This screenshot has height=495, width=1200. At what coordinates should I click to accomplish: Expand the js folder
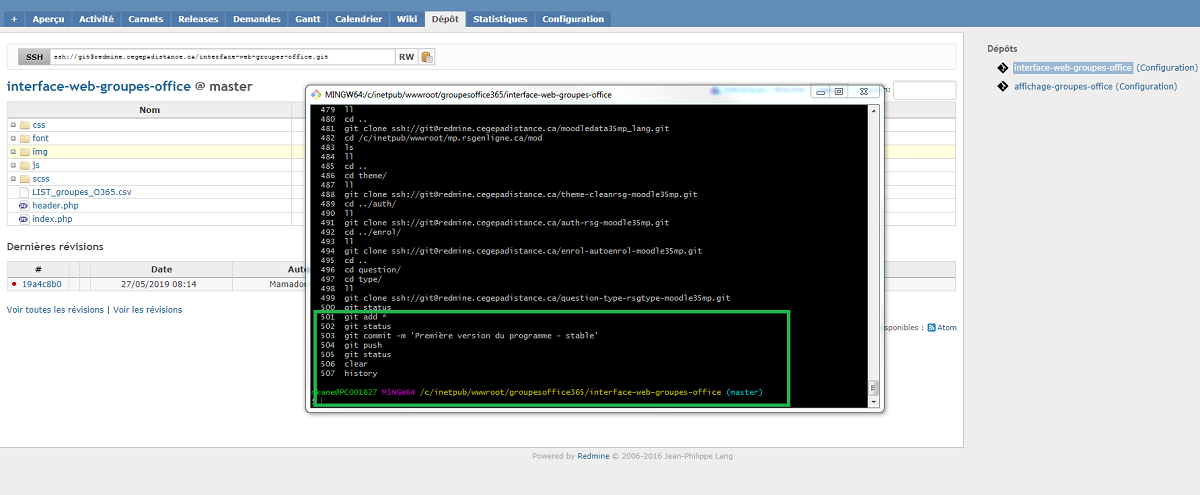(x=13, y=165)
